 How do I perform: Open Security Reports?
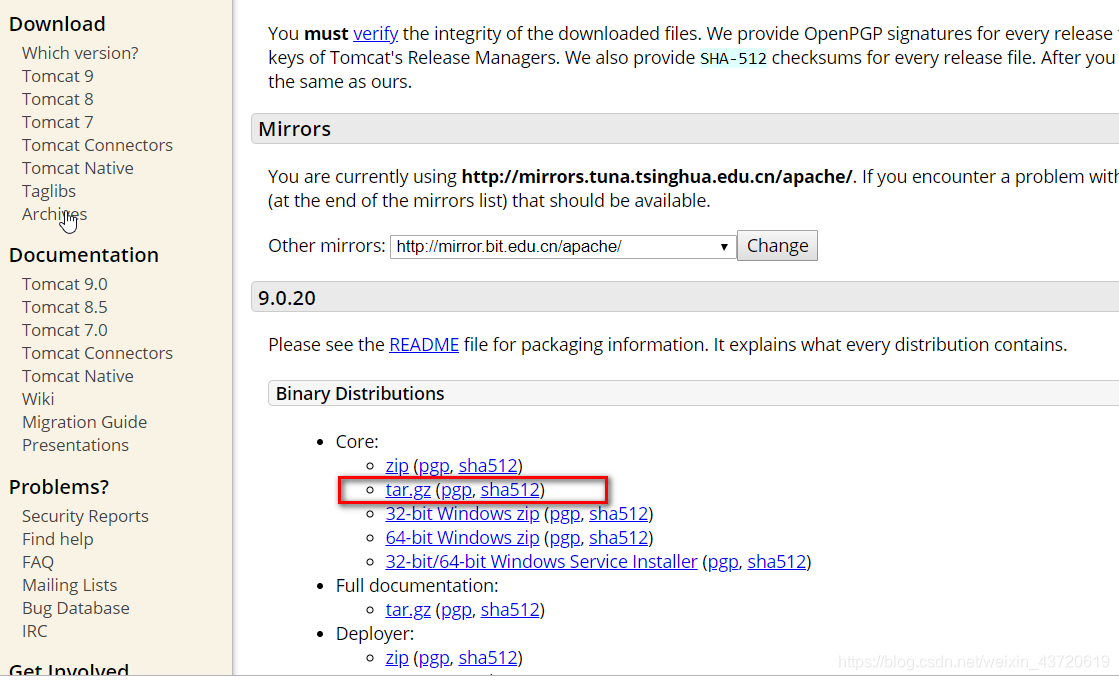pos(85,516)
